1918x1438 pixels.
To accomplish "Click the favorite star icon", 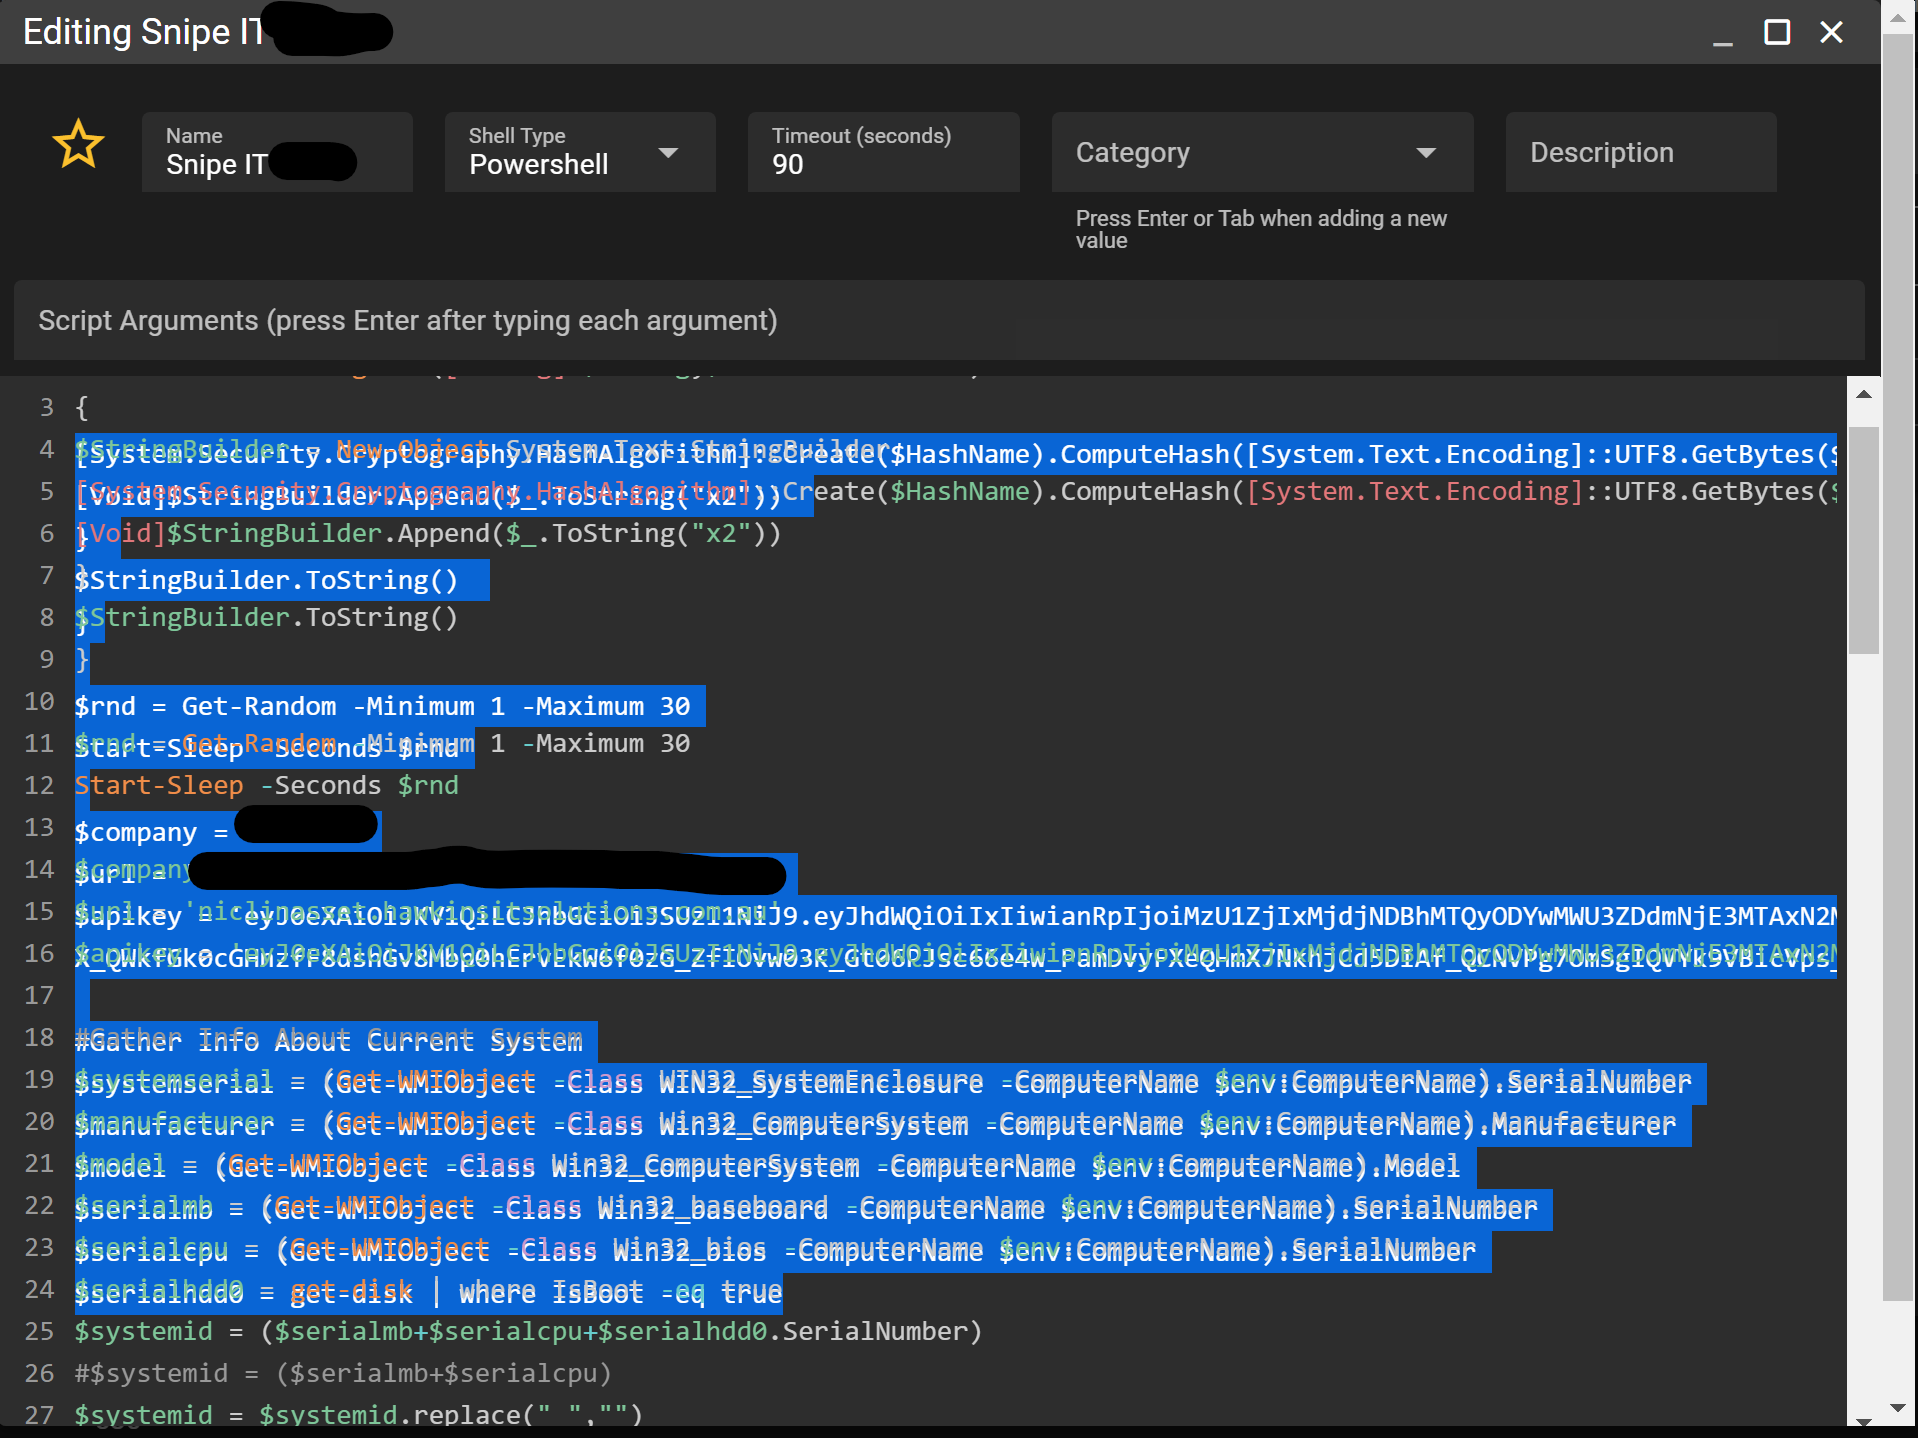I will (x=79, y=145).
